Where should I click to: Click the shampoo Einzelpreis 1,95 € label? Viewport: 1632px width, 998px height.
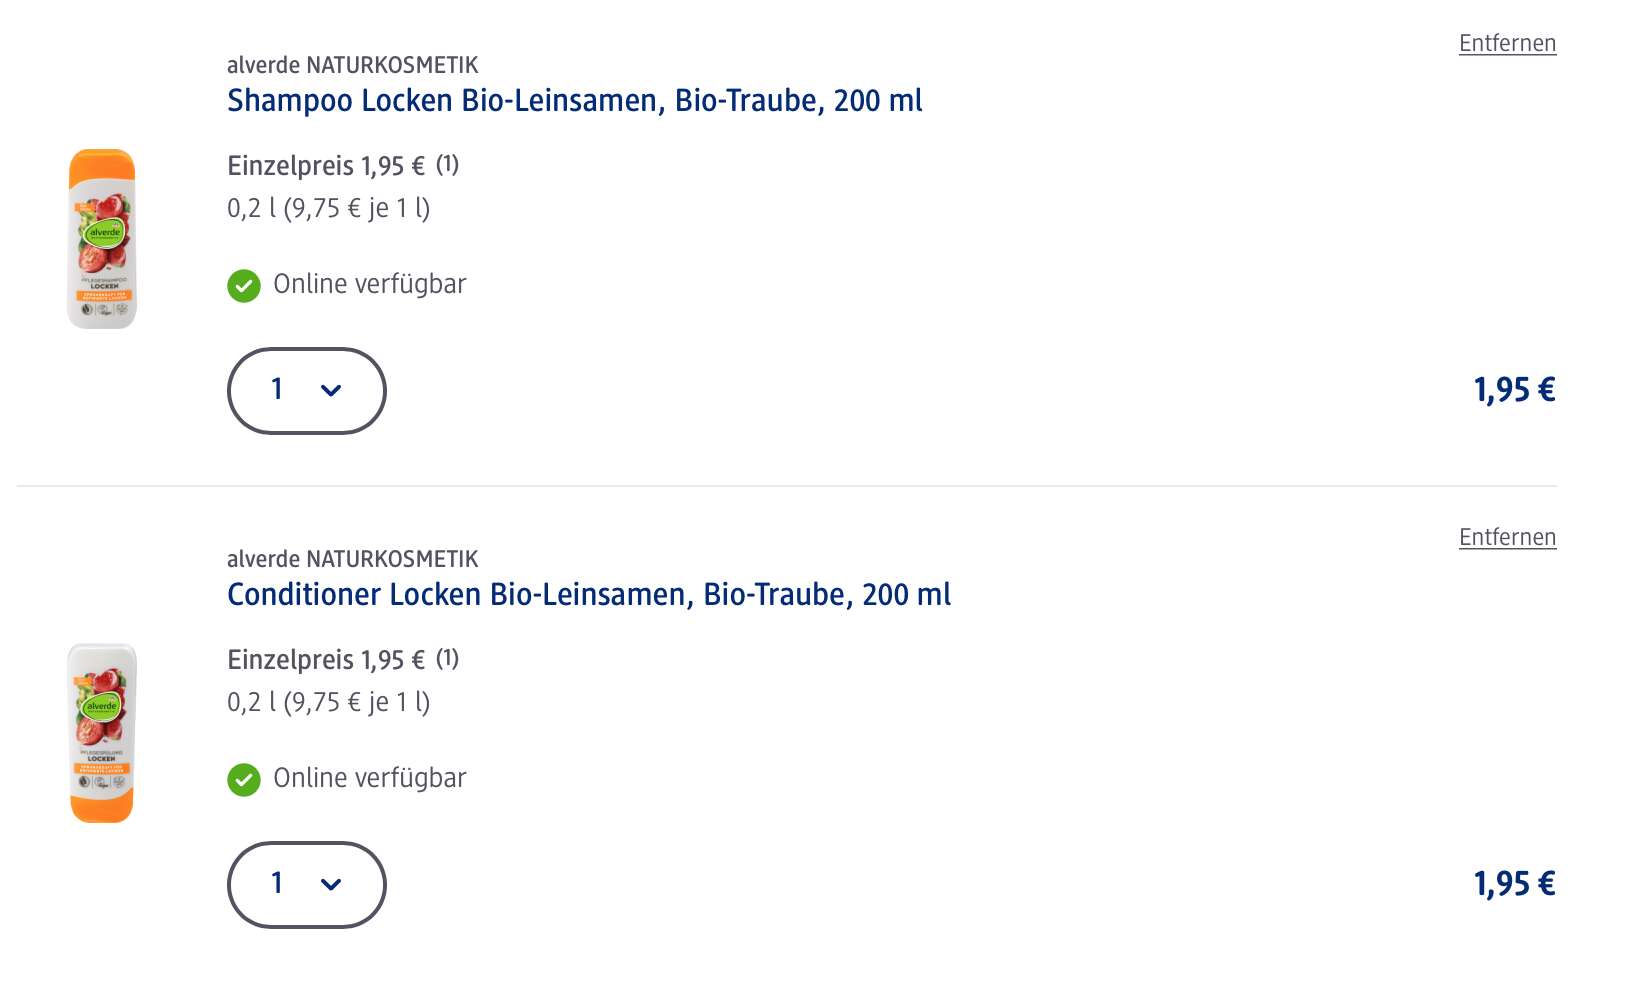click(x=326, y=165)
